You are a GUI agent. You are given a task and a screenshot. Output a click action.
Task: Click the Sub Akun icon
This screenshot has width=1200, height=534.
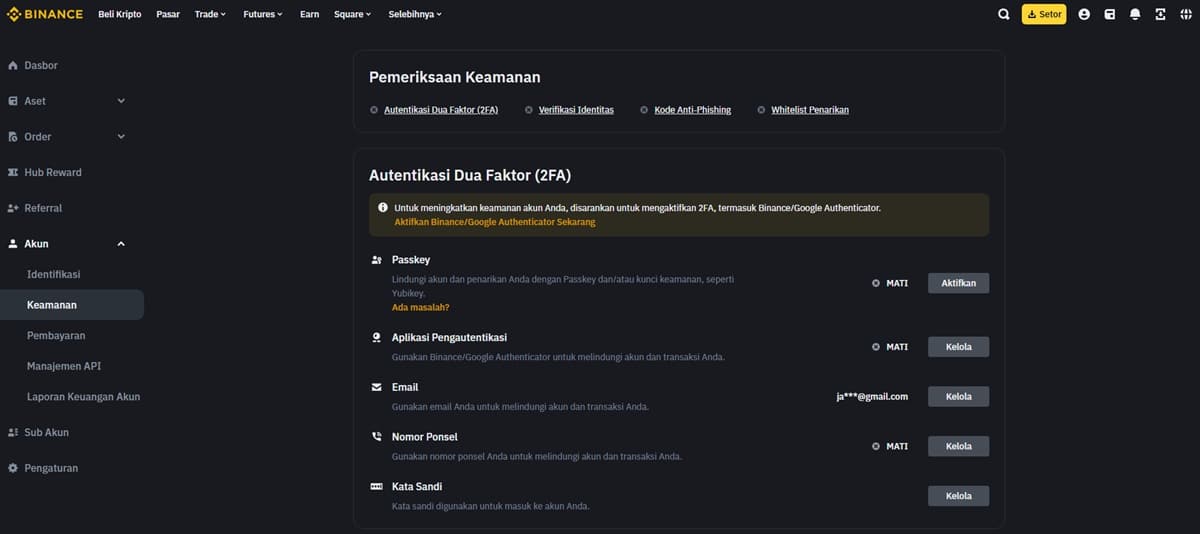point(13,432)
